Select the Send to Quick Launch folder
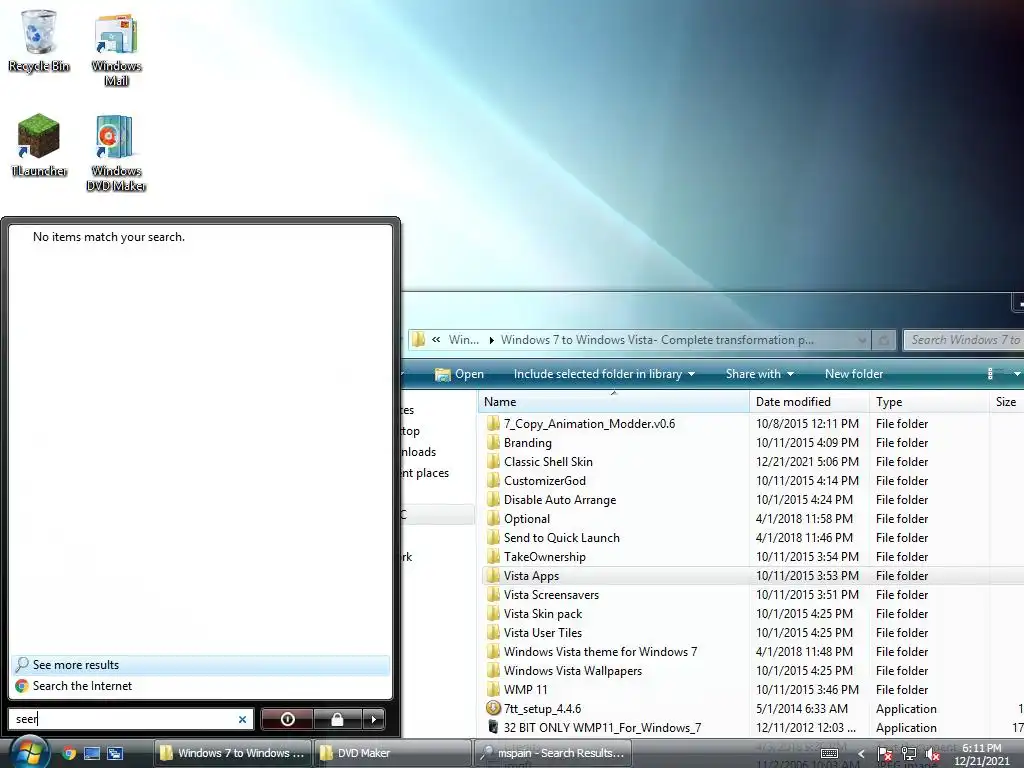Viewport: 1024px width, 768px height. pos(562,537)
